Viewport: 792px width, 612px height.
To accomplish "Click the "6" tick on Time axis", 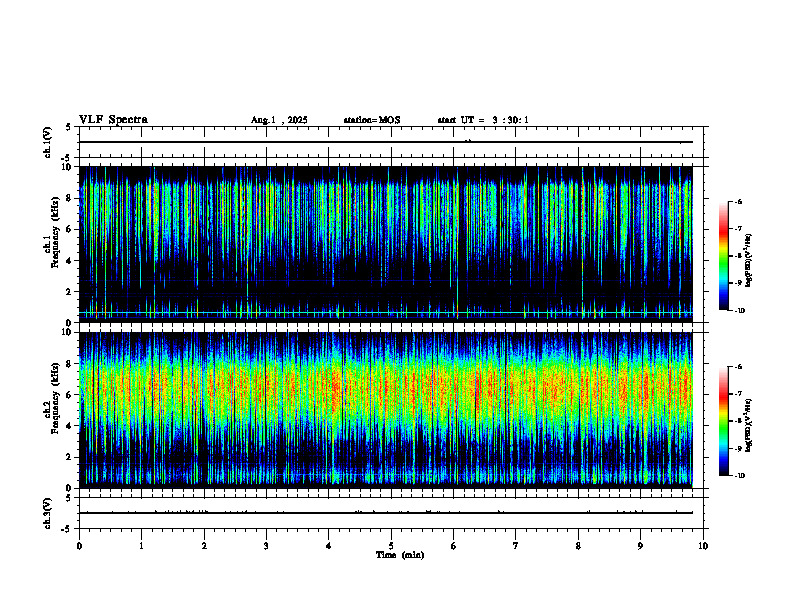I will pyautogui.click(x=454, y=546).
